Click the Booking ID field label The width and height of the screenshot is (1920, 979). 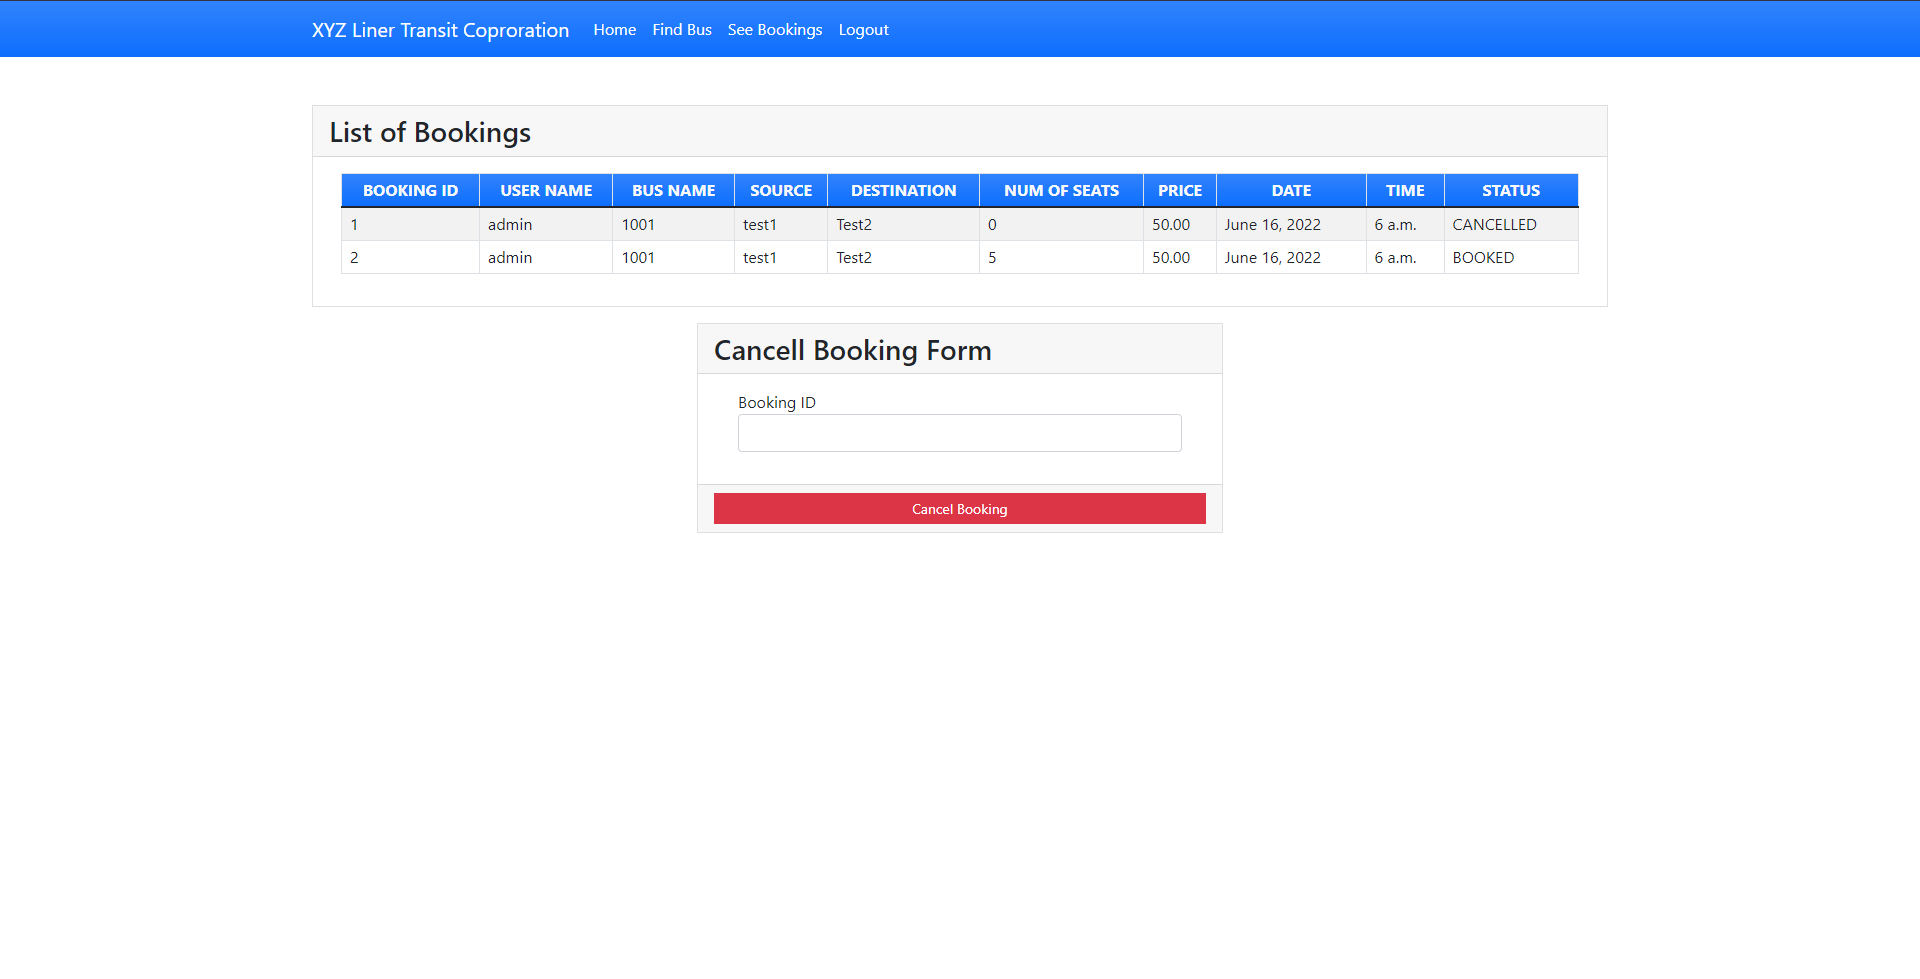[777, 403]
